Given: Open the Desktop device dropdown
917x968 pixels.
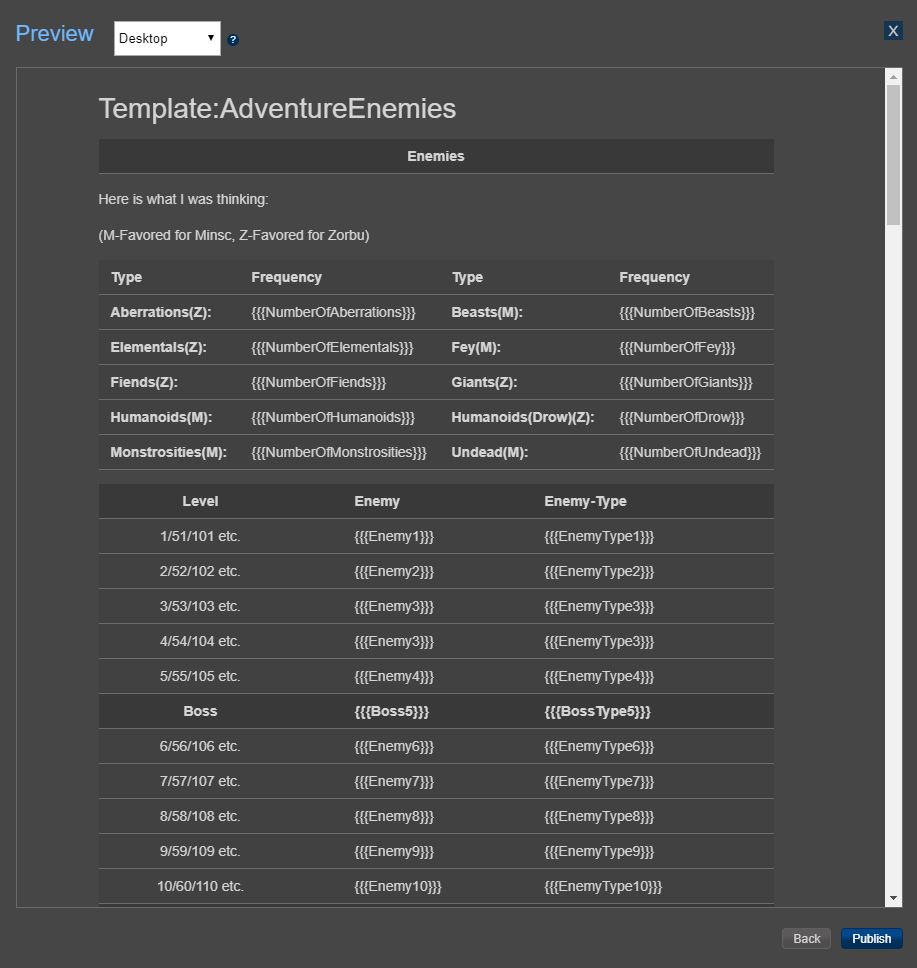Looking at the screenshot, I should coord(167,39).
